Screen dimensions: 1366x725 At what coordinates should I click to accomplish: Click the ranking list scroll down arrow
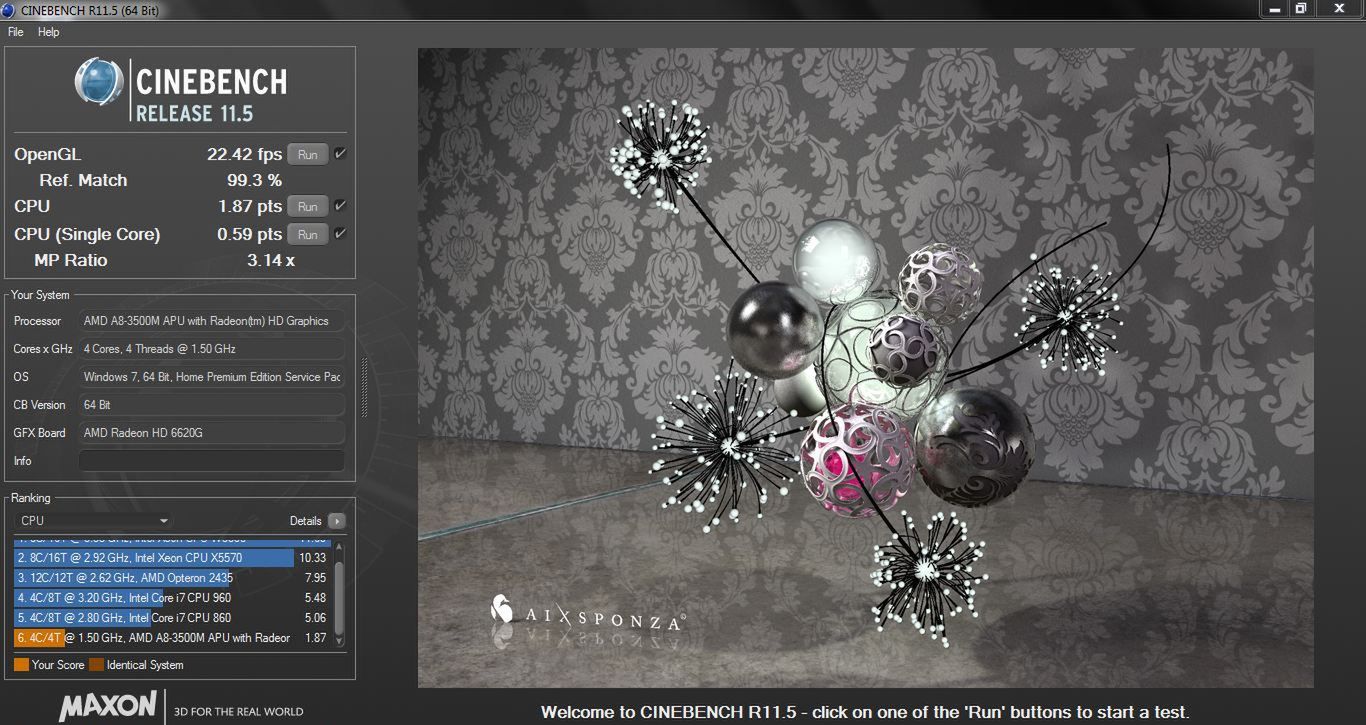(339, 641)
